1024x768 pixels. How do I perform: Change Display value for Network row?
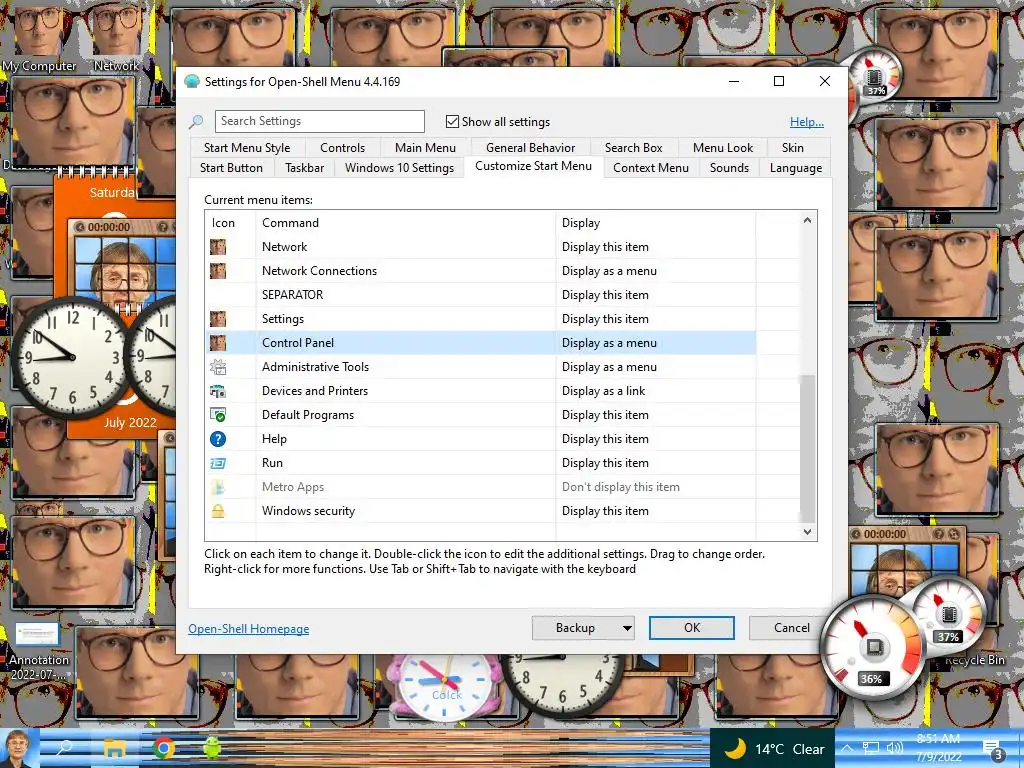[x=605, y=247]
